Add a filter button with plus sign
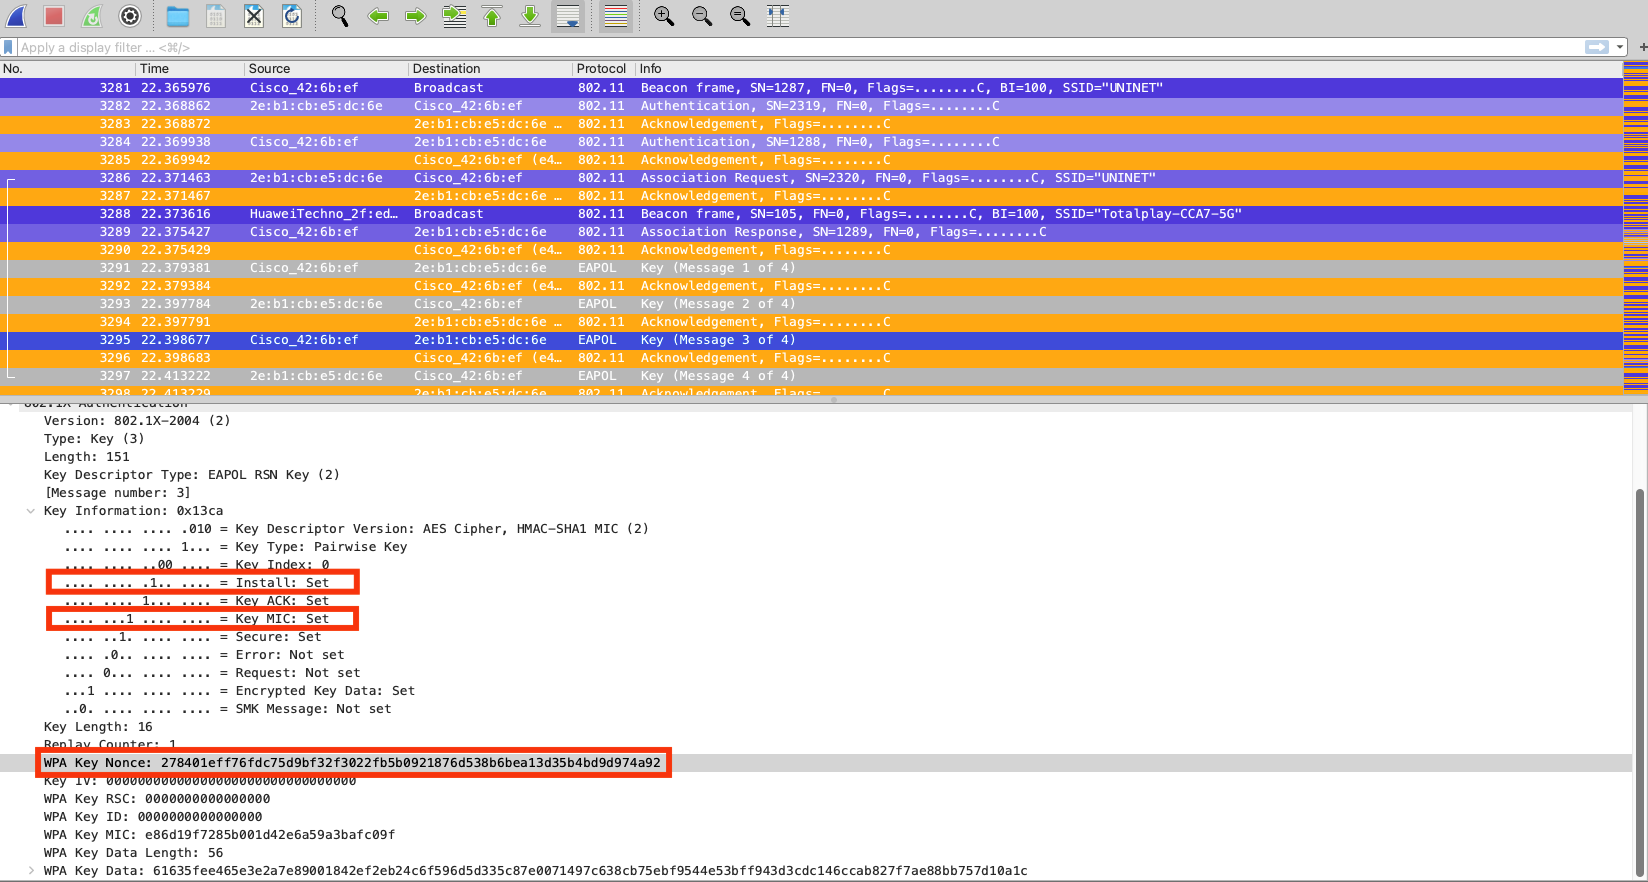The width and height of the screenshot is (1648, 882). [x=1643, y=47]
